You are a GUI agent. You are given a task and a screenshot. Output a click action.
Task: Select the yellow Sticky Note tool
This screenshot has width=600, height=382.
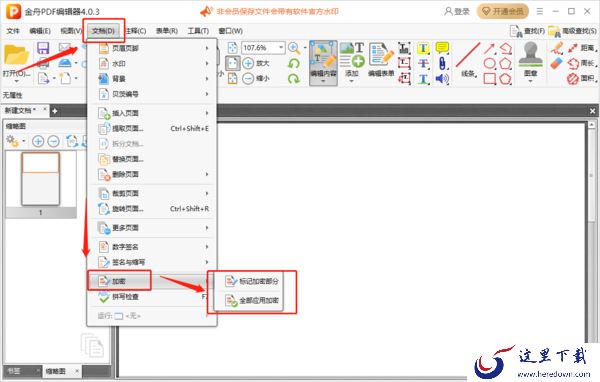coord(442,48)
